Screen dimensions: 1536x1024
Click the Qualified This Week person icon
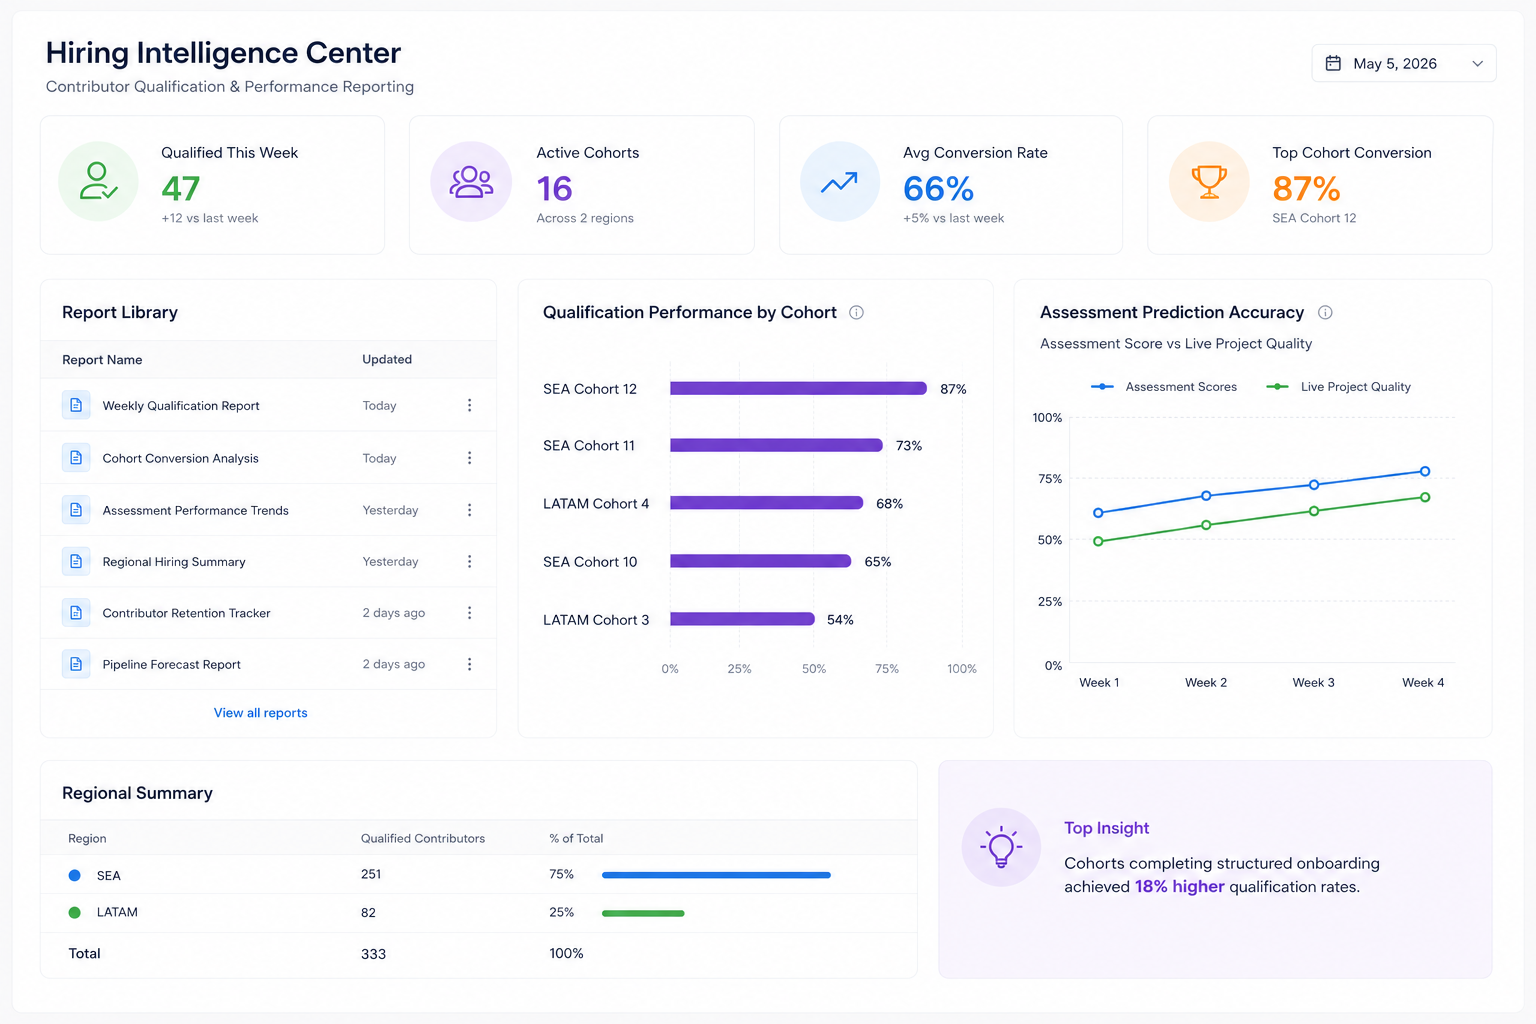pyautogui.click(x=98, y=181)
